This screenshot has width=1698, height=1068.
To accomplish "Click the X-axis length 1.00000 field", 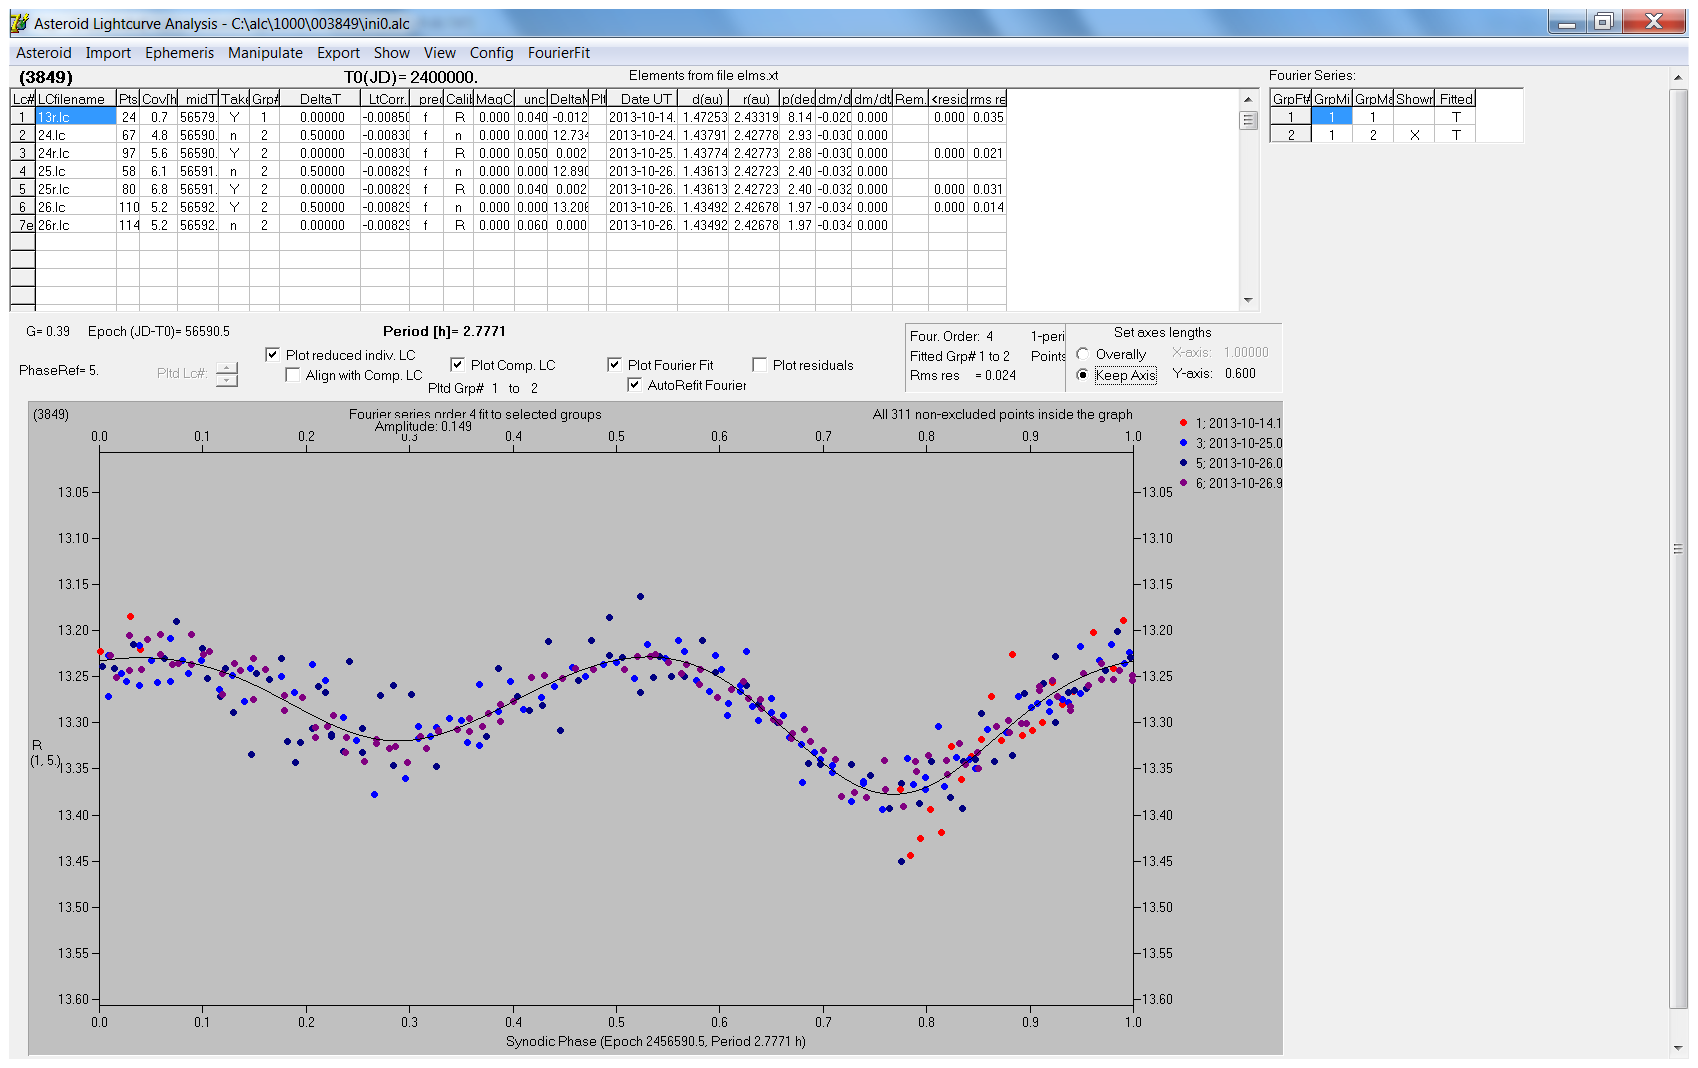I will tap(1246, 352).
